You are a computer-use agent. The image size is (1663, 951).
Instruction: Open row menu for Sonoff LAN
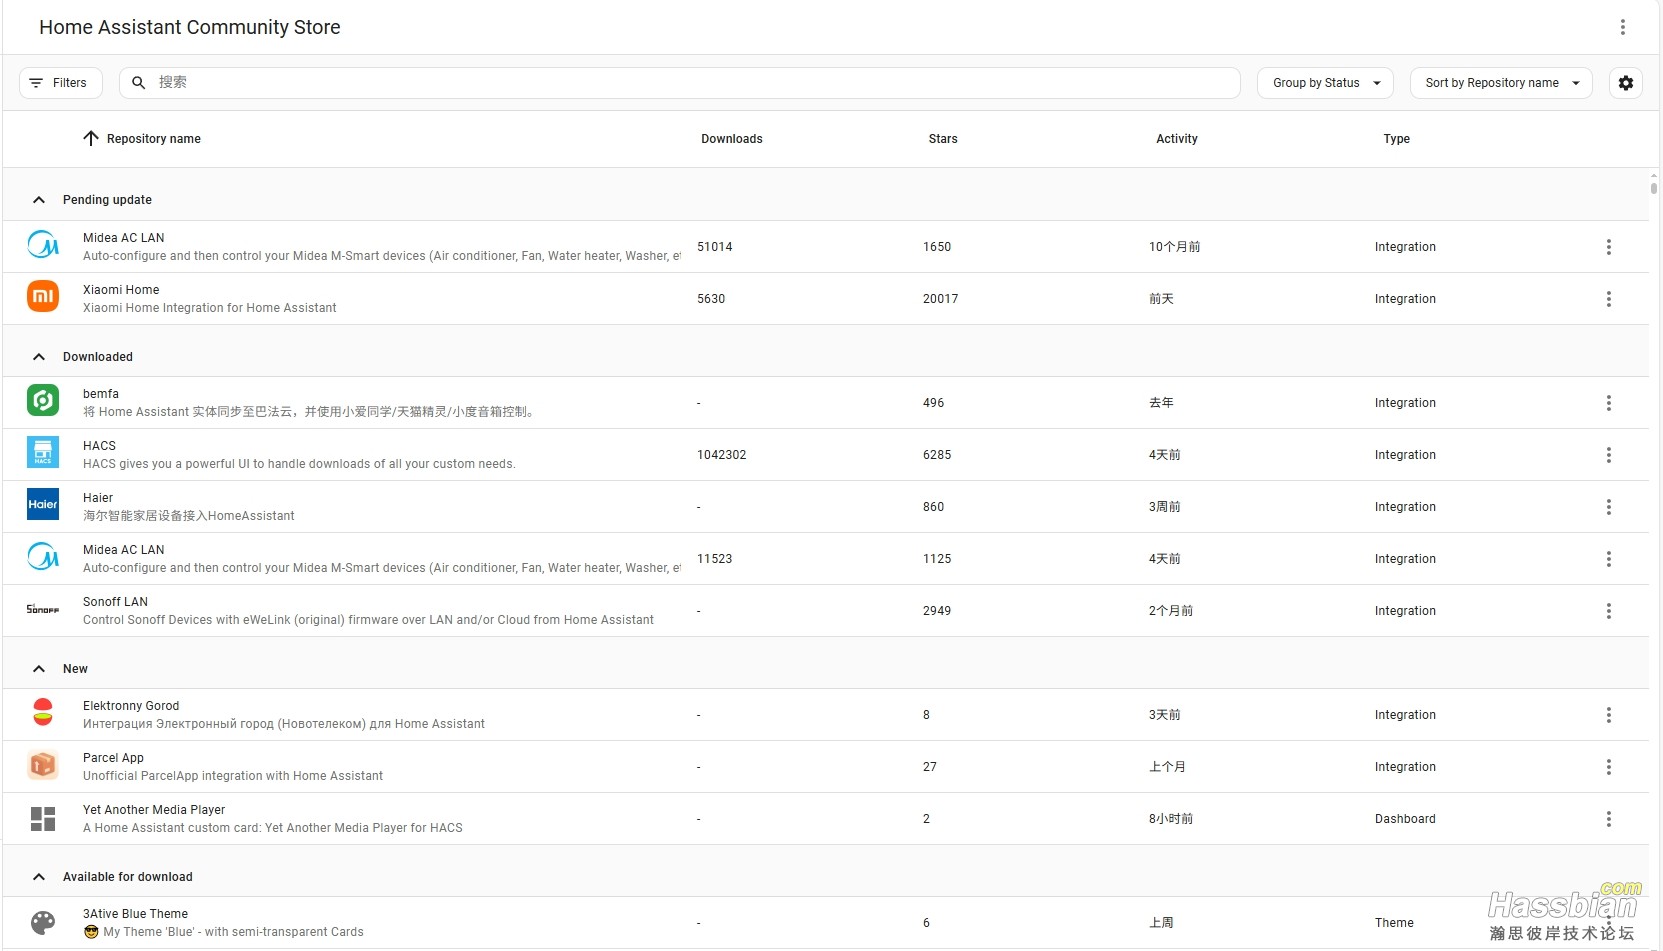point(1608,611)
